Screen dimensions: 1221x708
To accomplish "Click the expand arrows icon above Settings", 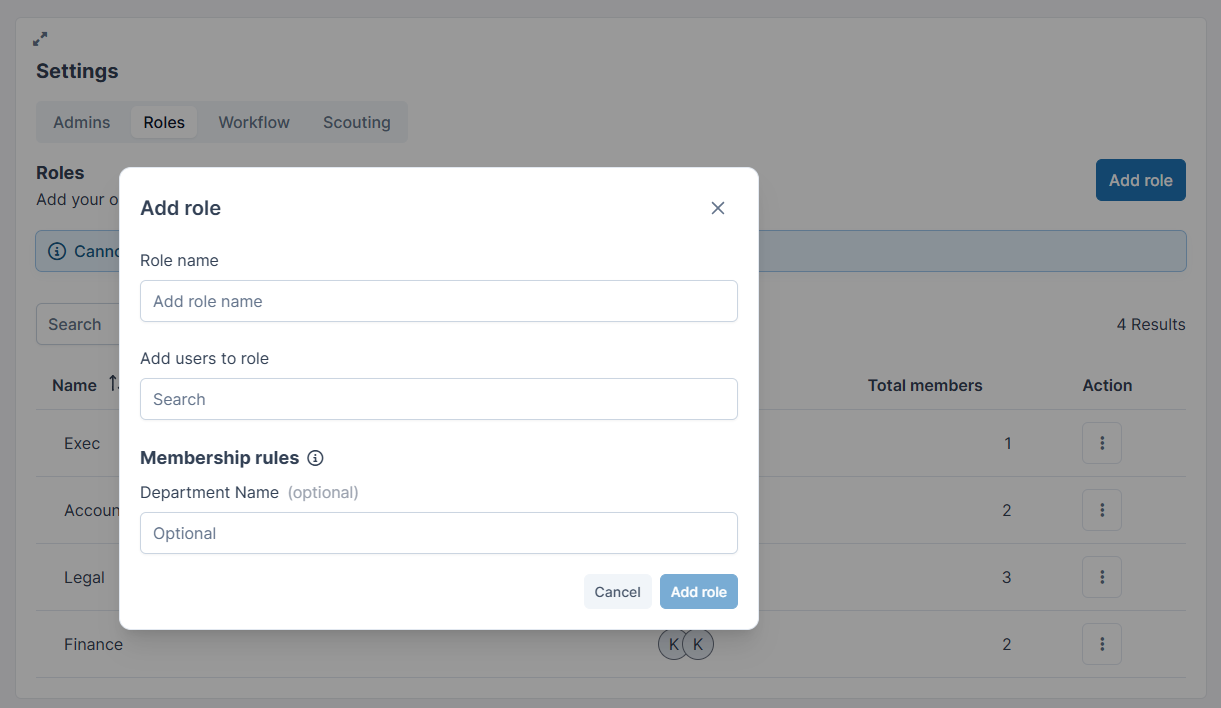I will [x=40, y=39].
